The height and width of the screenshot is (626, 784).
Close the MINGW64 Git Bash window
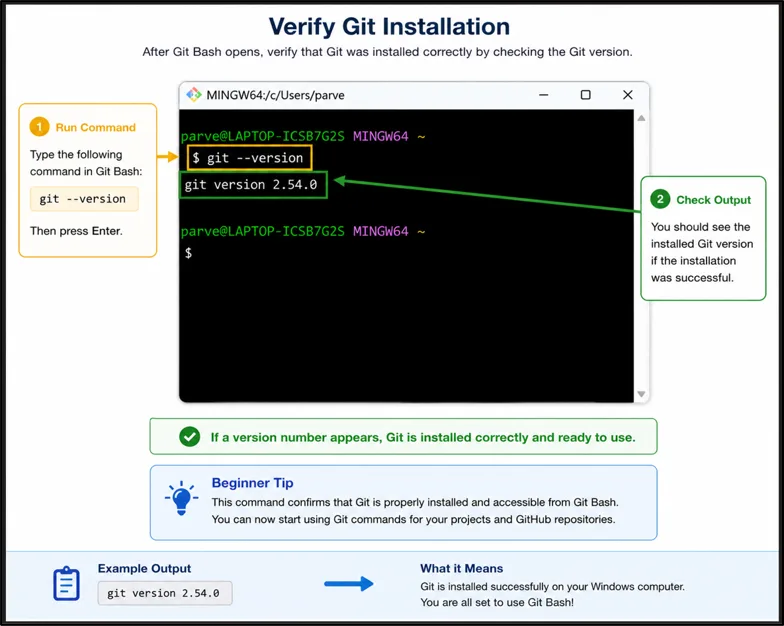(x=628, y=94)
